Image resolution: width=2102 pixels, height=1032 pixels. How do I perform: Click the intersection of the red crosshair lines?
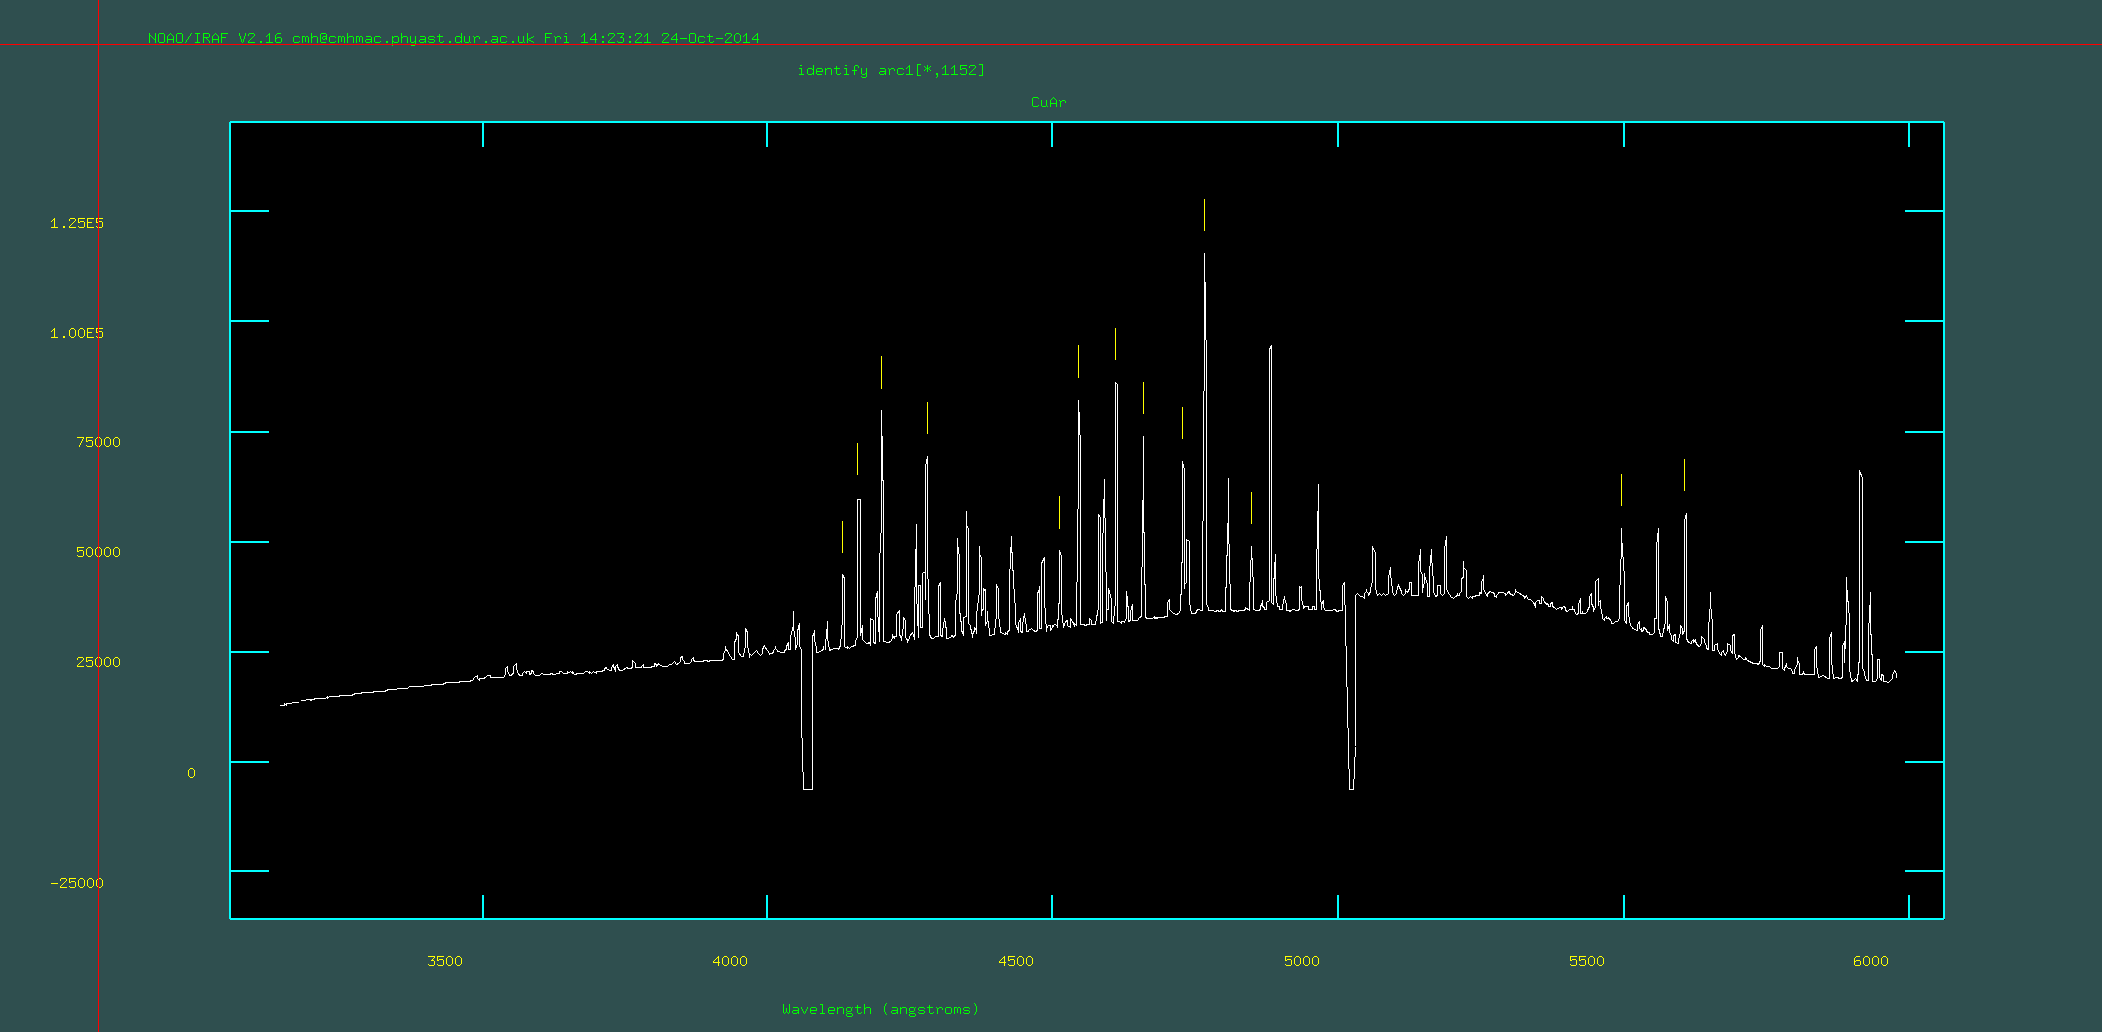tap(98, 44)
